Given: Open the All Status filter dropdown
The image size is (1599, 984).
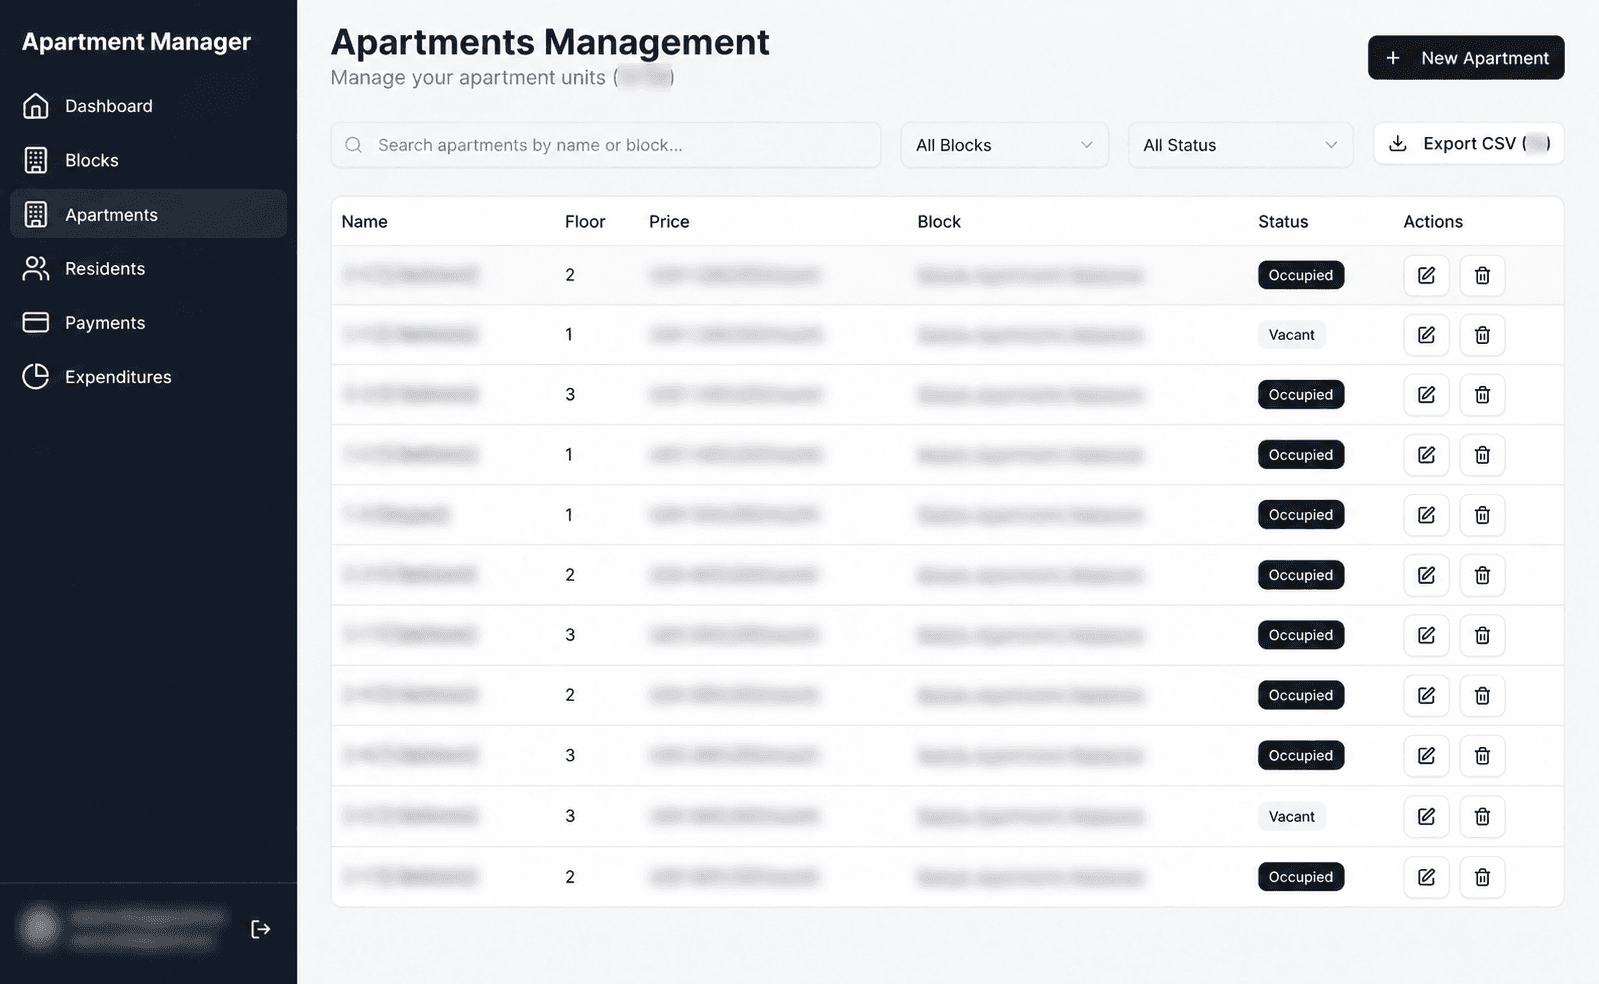Looking at the screenshot, I should click(1240, 145).
